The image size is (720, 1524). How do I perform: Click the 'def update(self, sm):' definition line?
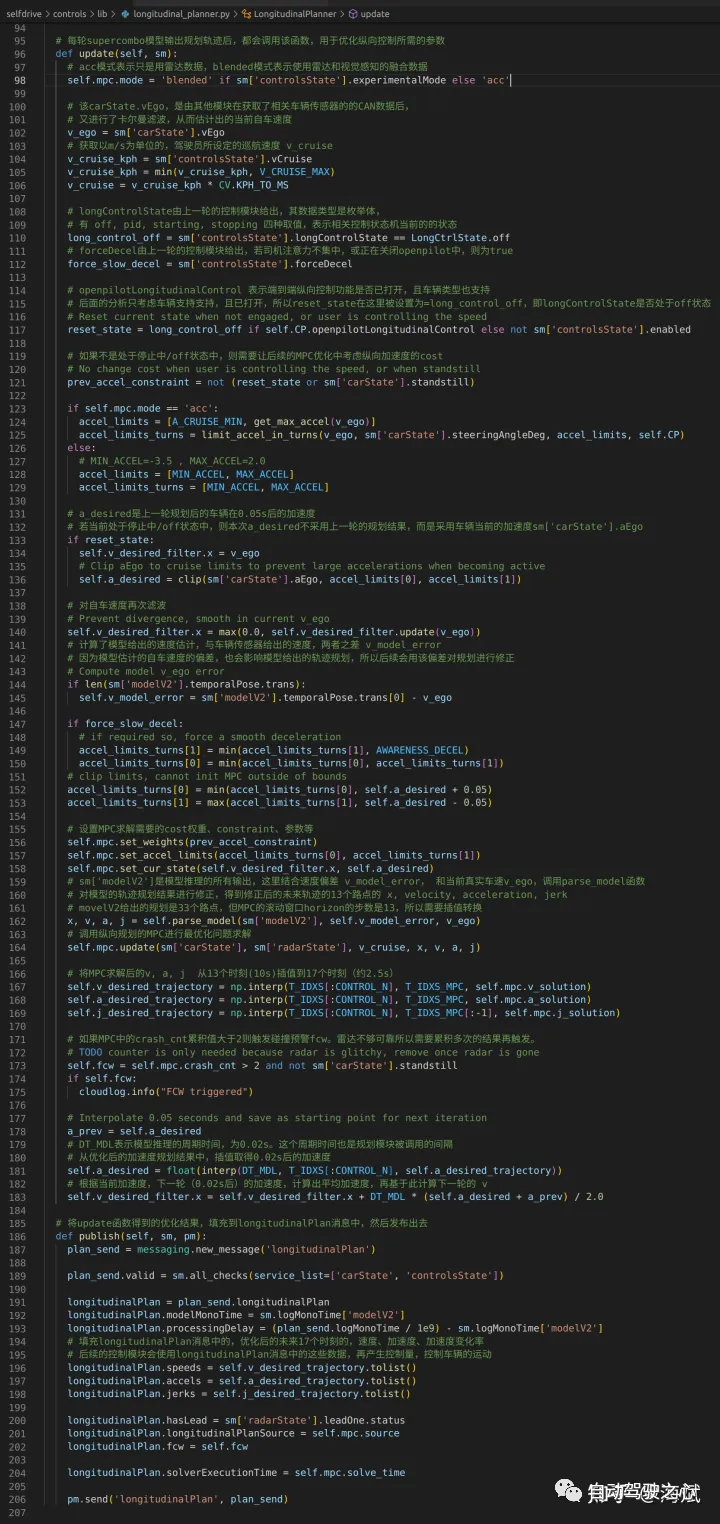point(115,53)
